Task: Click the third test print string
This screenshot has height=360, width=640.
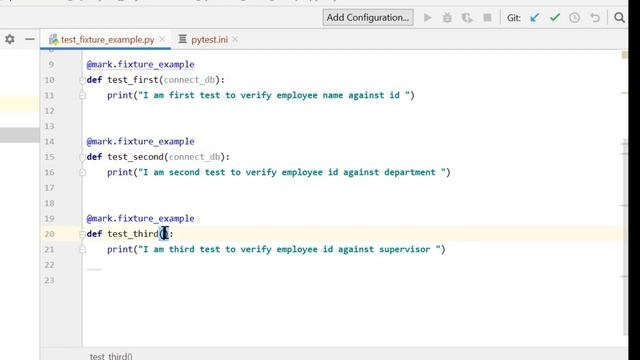Action: [x=289, y=249]
